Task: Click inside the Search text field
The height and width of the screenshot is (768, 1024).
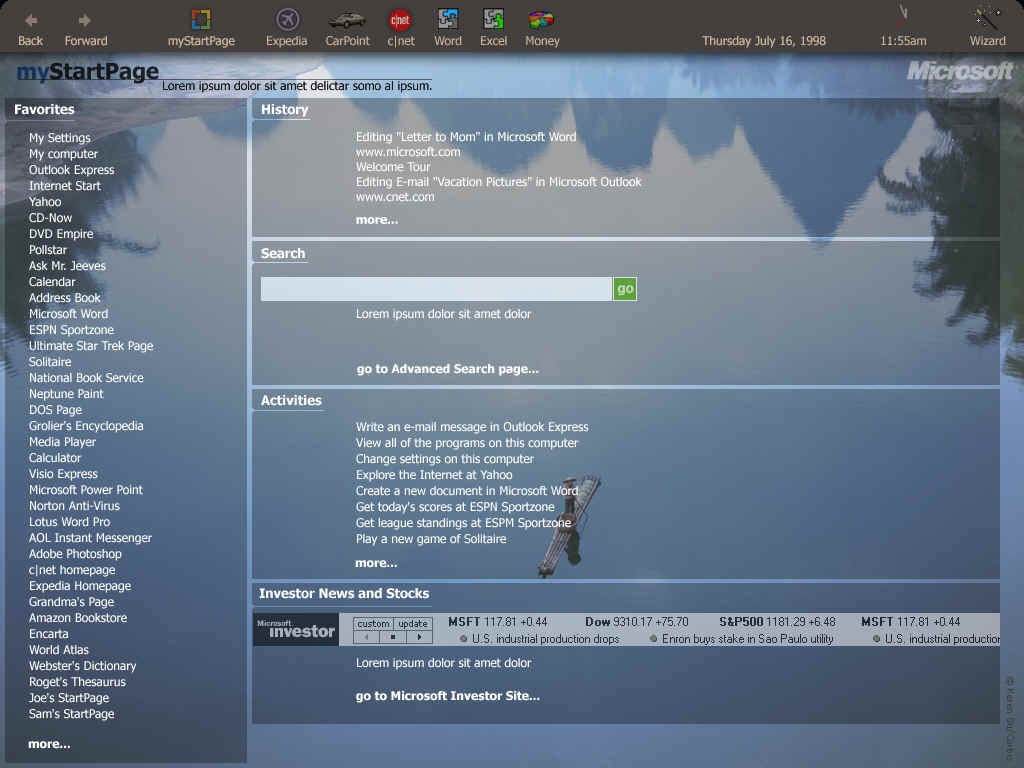Action: tap(436, 289)
